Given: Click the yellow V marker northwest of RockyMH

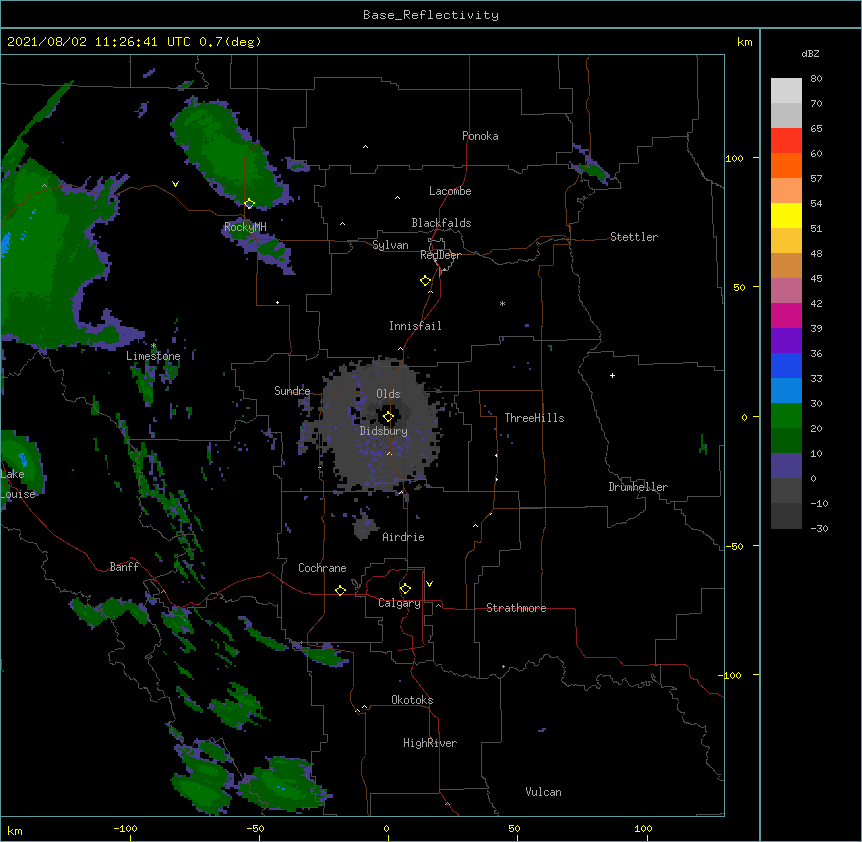Looking at the screenshot, I should (x=175, y=184).
